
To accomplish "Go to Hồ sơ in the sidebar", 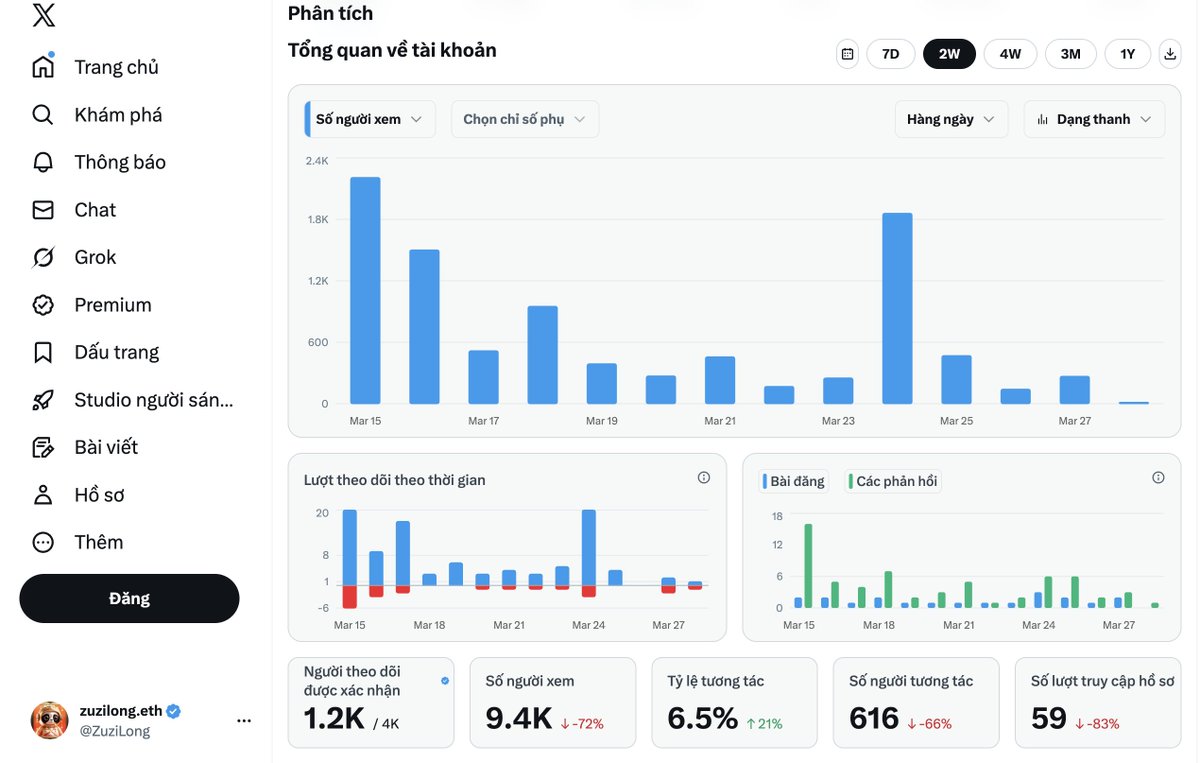I will (x=43, y=494).
